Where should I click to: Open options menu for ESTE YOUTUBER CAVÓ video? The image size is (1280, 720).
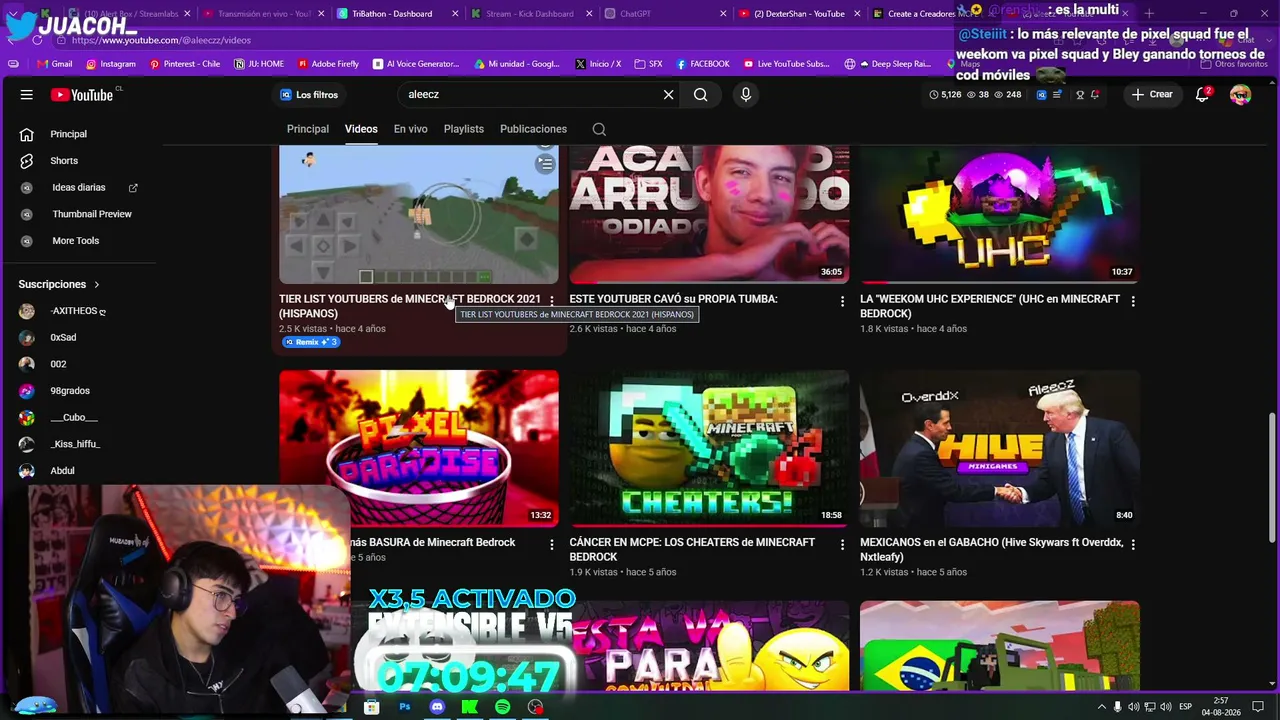point(842,301)
